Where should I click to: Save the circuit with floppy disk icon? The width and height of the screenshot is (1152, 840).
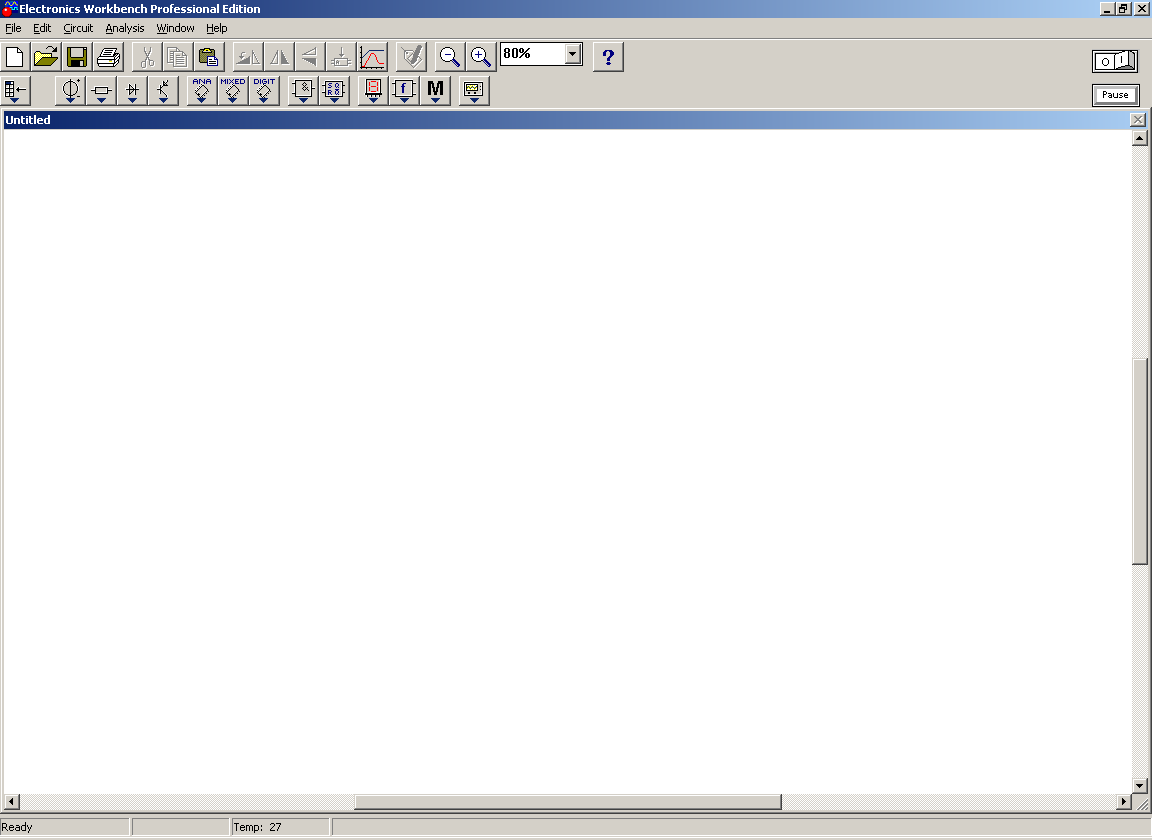(76, 57)
